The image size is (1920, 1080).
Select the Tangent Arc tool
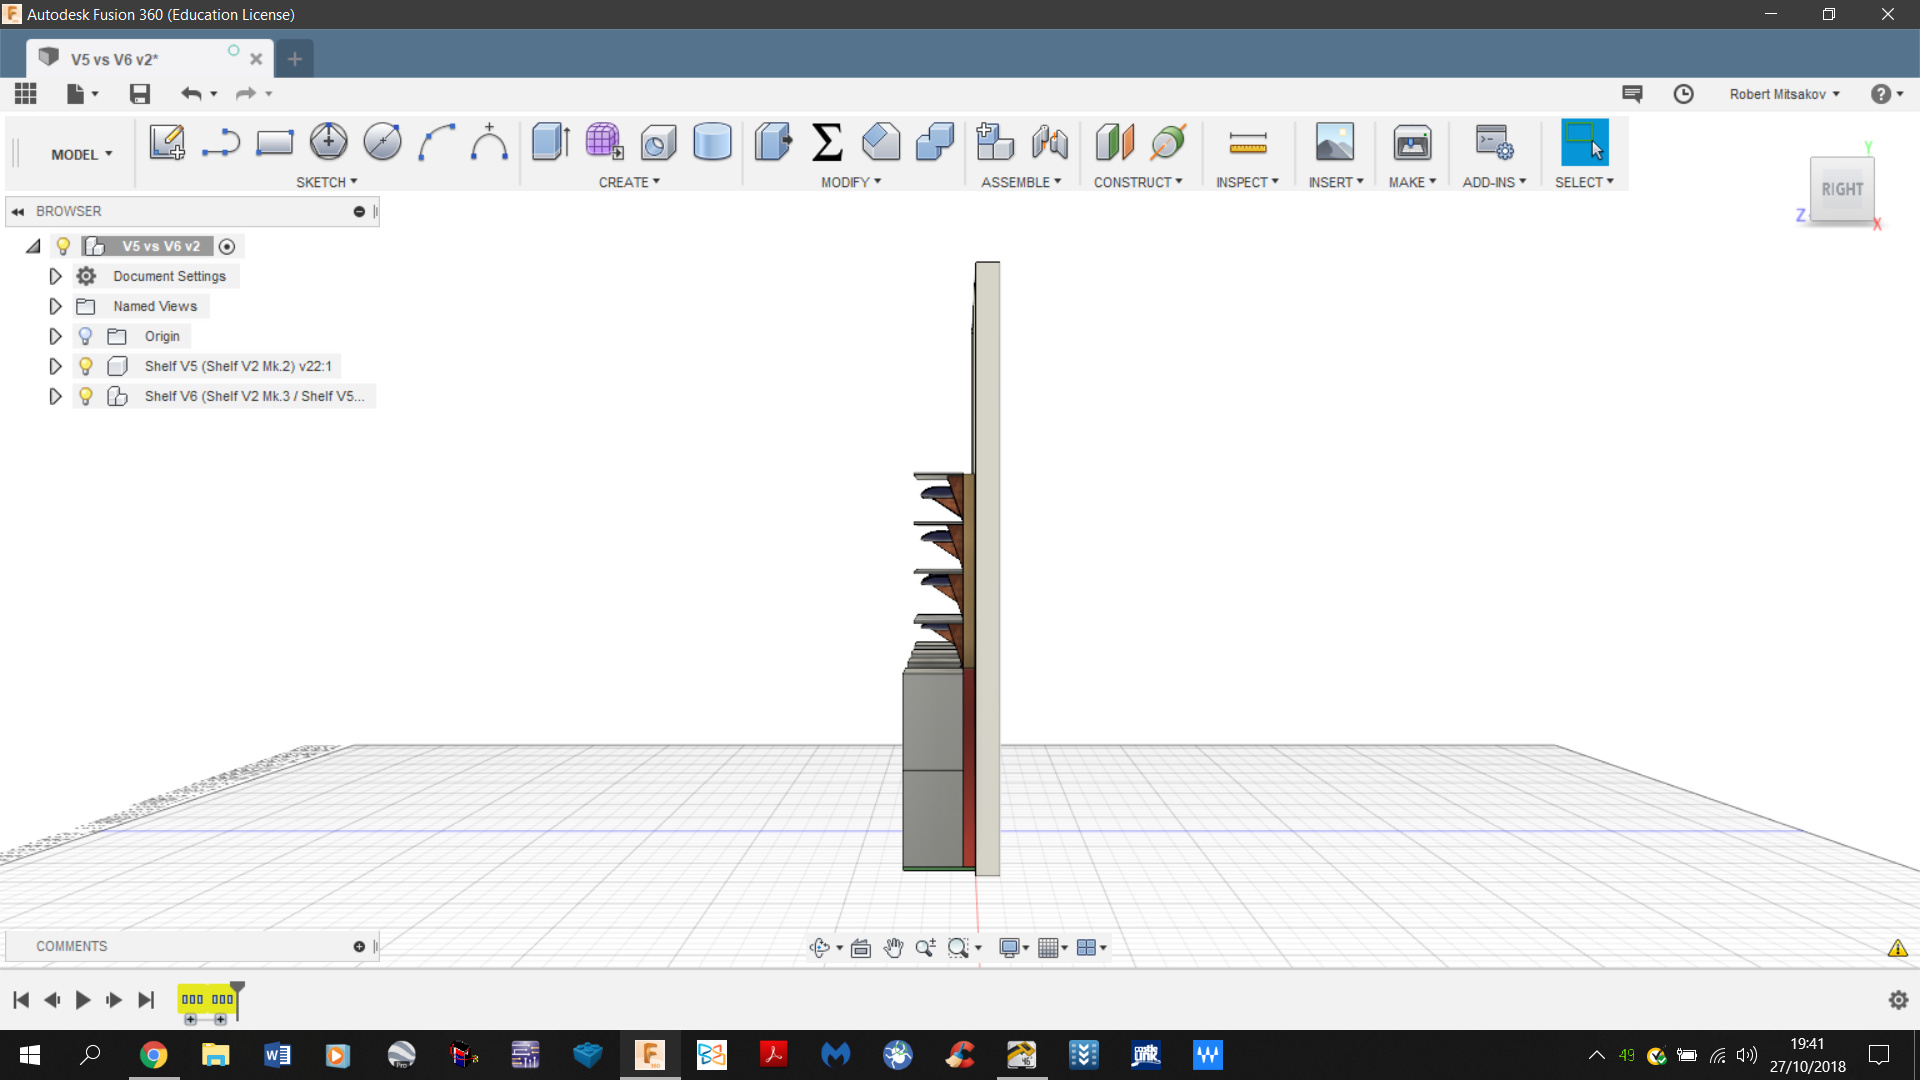click(489, 142)
